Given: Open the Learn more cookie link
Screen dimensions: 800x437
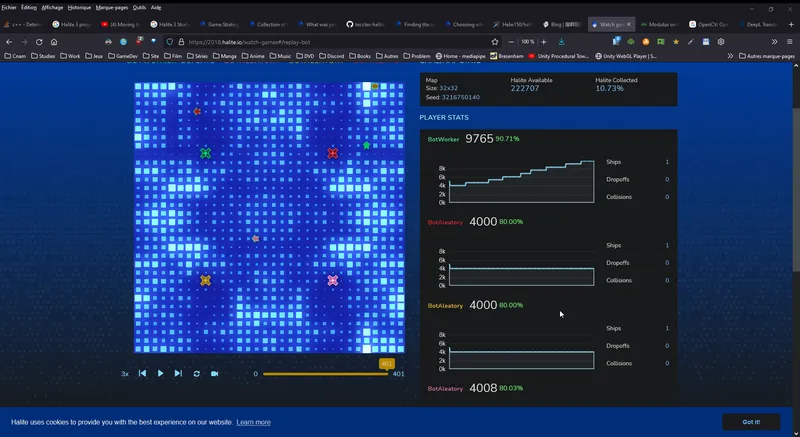Looking at the screenshot, I should 254,422.
